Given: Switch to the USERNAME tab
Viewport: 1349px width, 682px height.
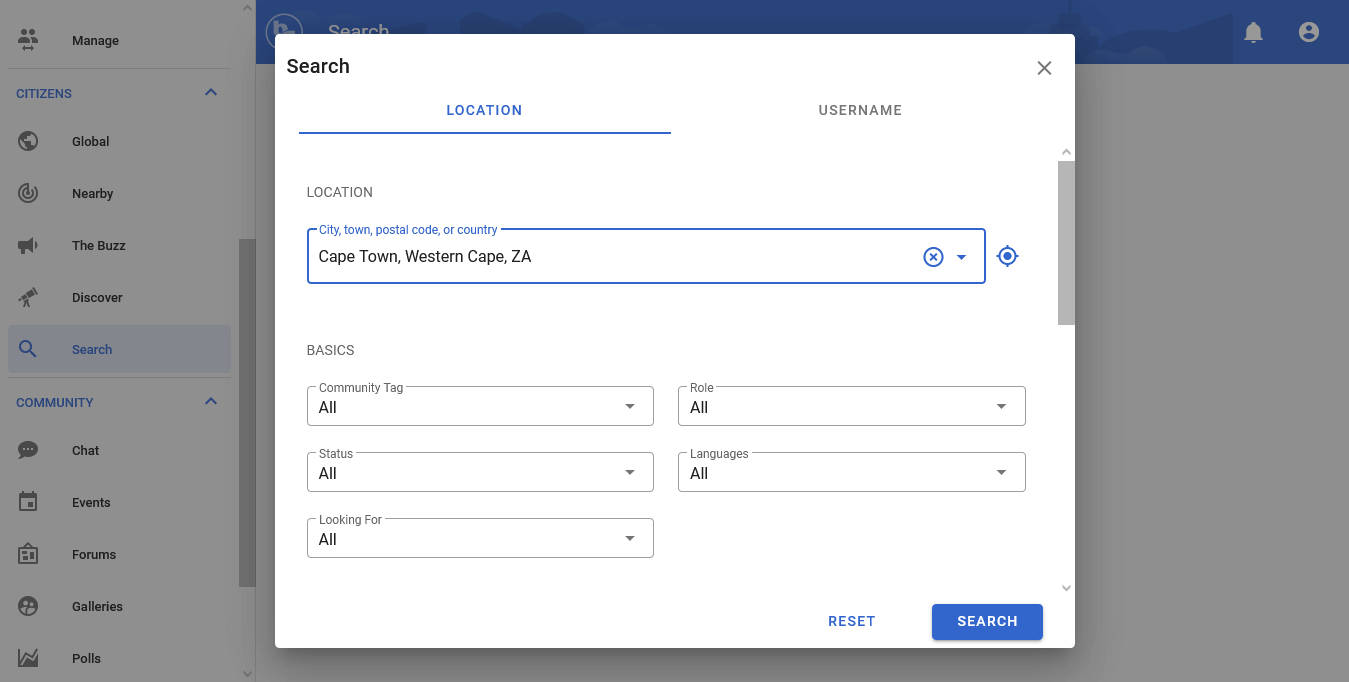Looking at the screenshot, I should (860, 111).
